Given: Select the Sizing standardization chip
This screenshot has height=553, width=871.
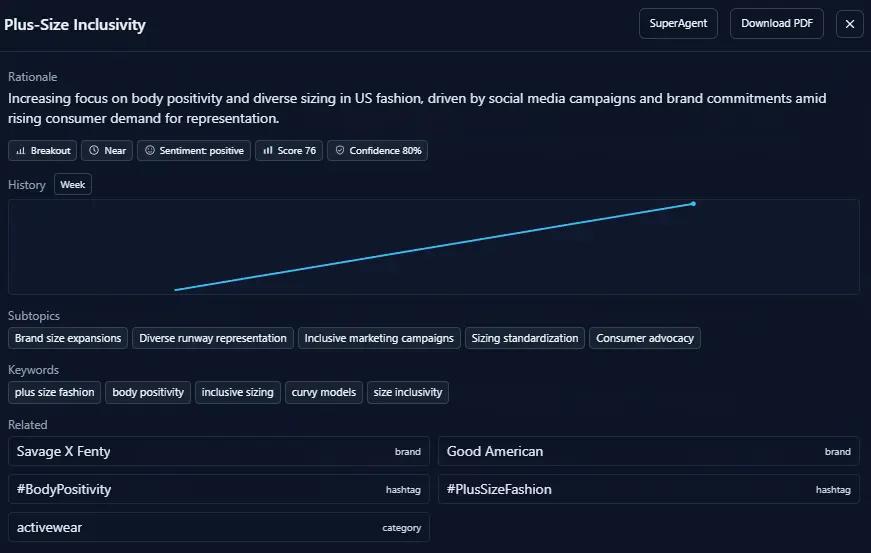Looking at the screenshot, I should coord(525,338).
